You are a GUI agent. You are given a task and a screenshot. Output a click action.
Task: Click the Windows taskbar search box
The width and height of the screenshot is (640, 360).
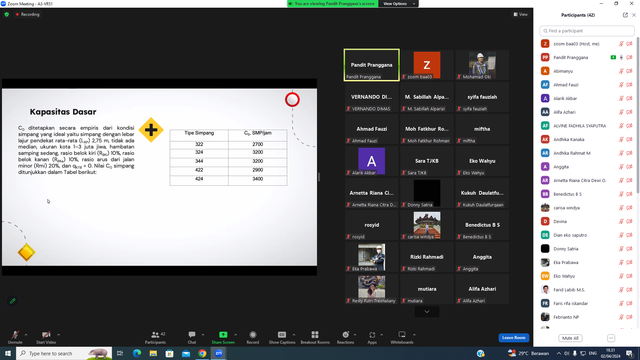(64, 353)
